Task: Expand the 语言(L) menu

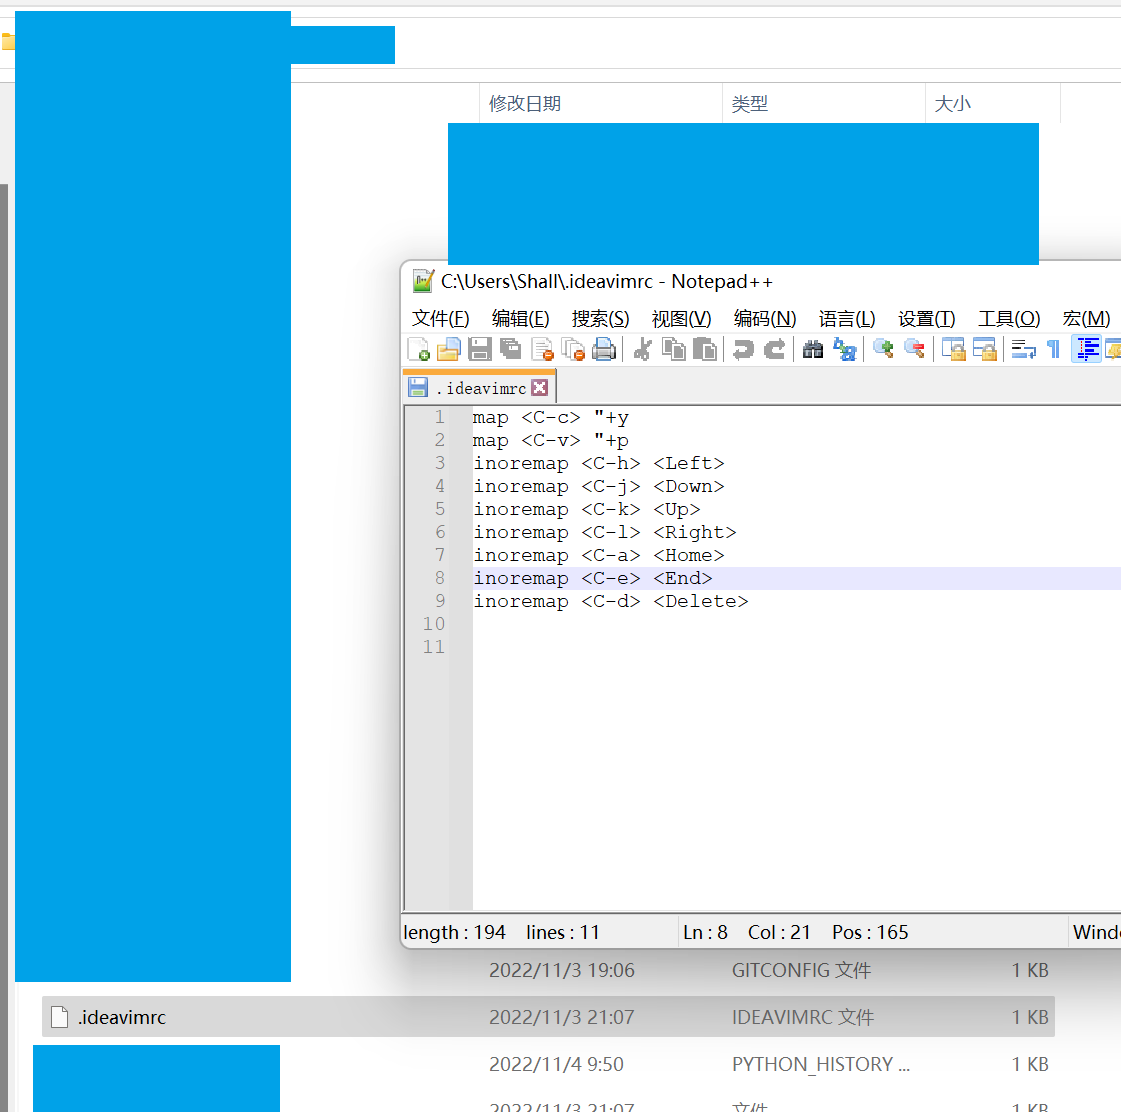Action: (x=847, y=318)
